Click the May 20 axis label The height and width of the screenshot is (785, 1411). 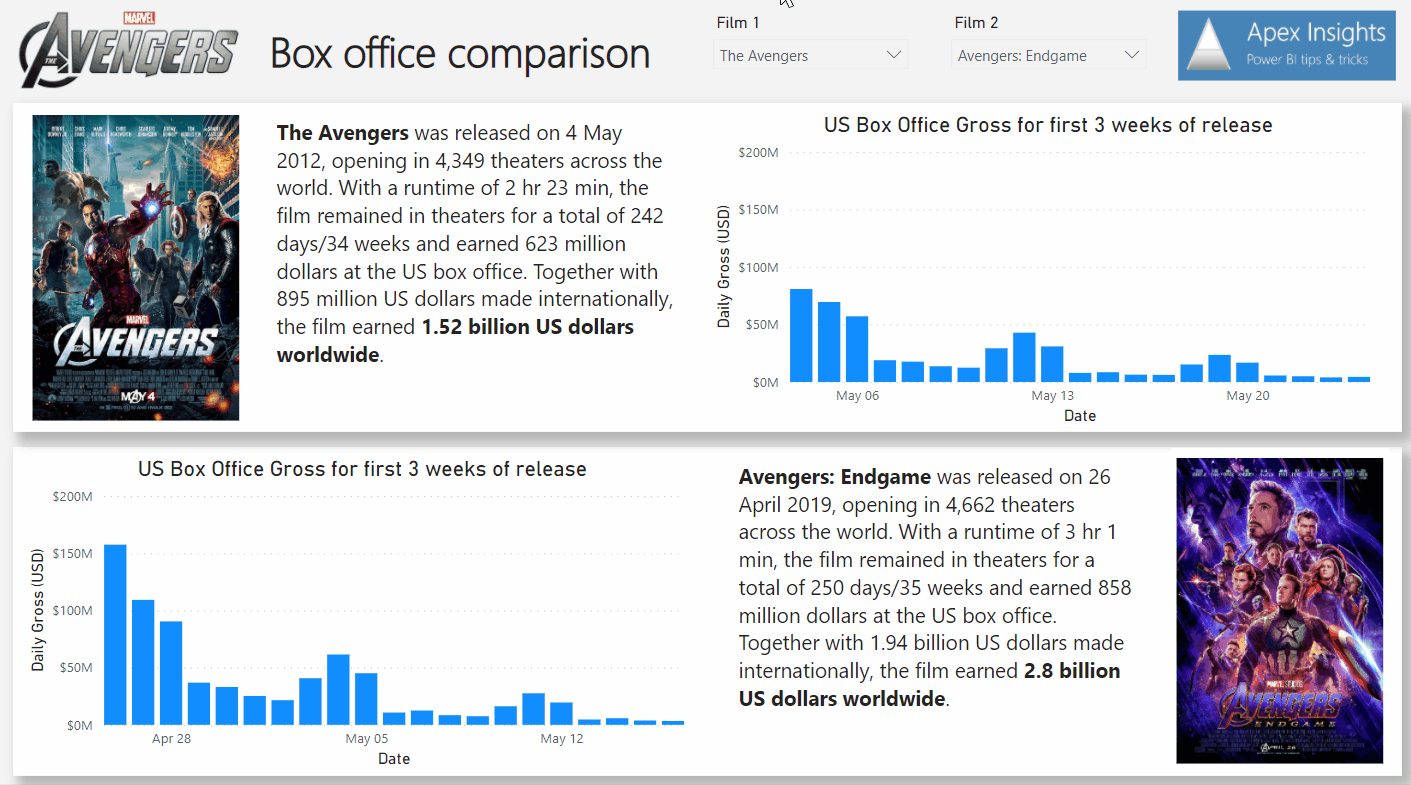point(1247,396)
